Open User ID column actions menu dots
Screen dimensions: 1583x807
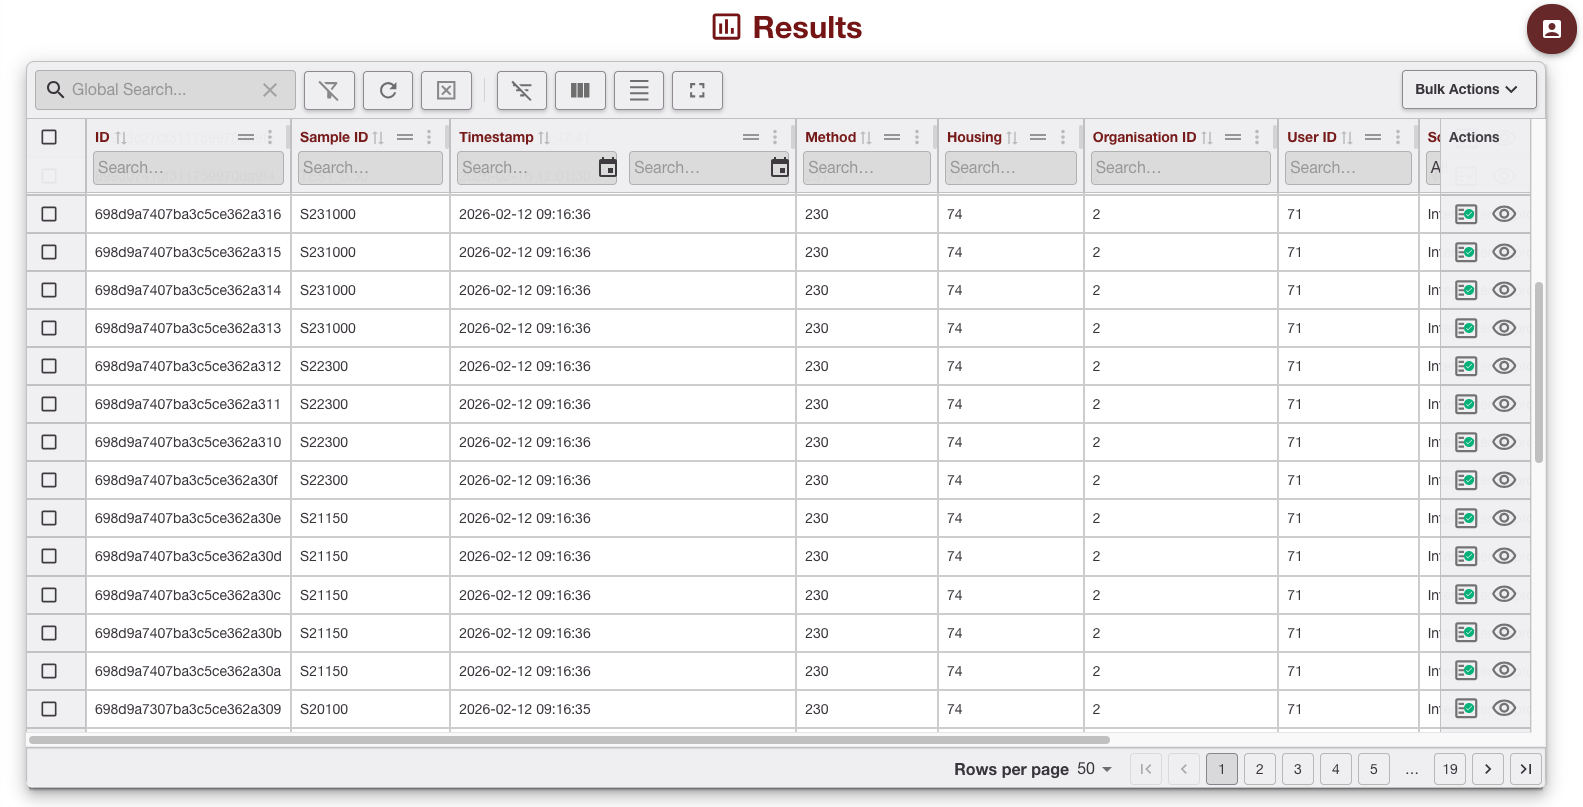click(x=1398, y=137)
